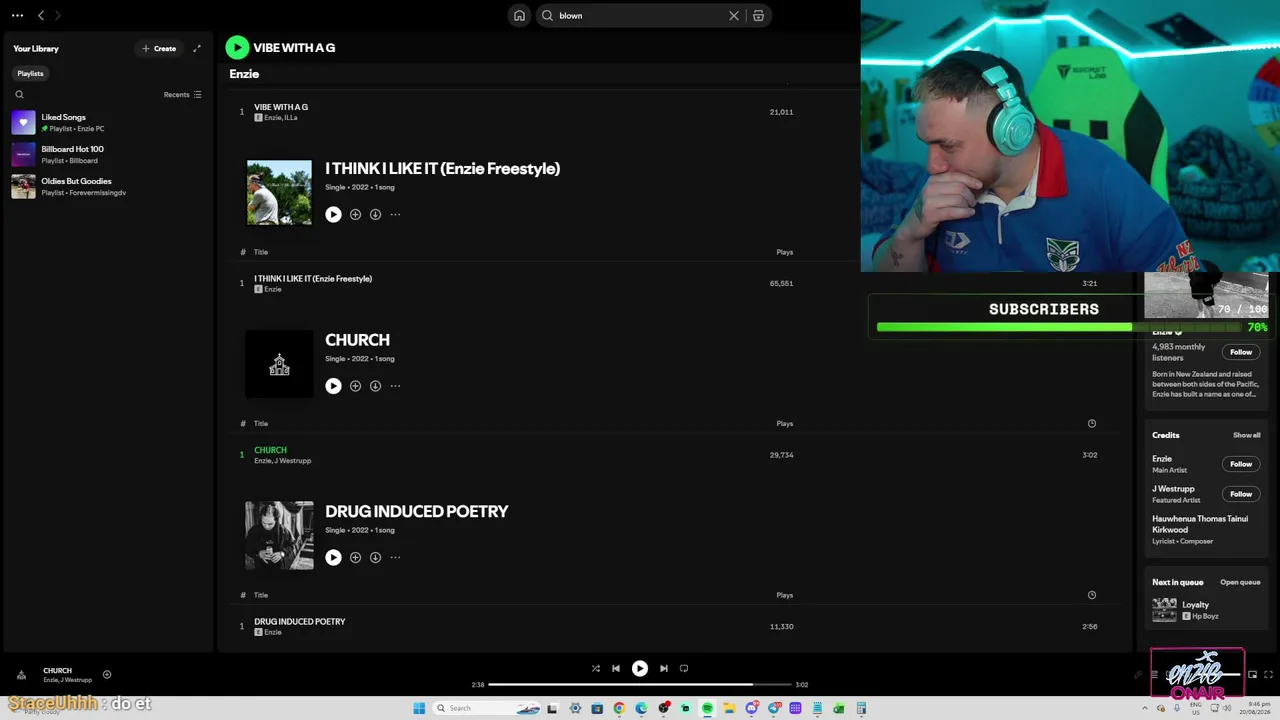Select I THINK I LIKE IT track row
Viewport: 1280px width, 720px height.
pos(675,283)
